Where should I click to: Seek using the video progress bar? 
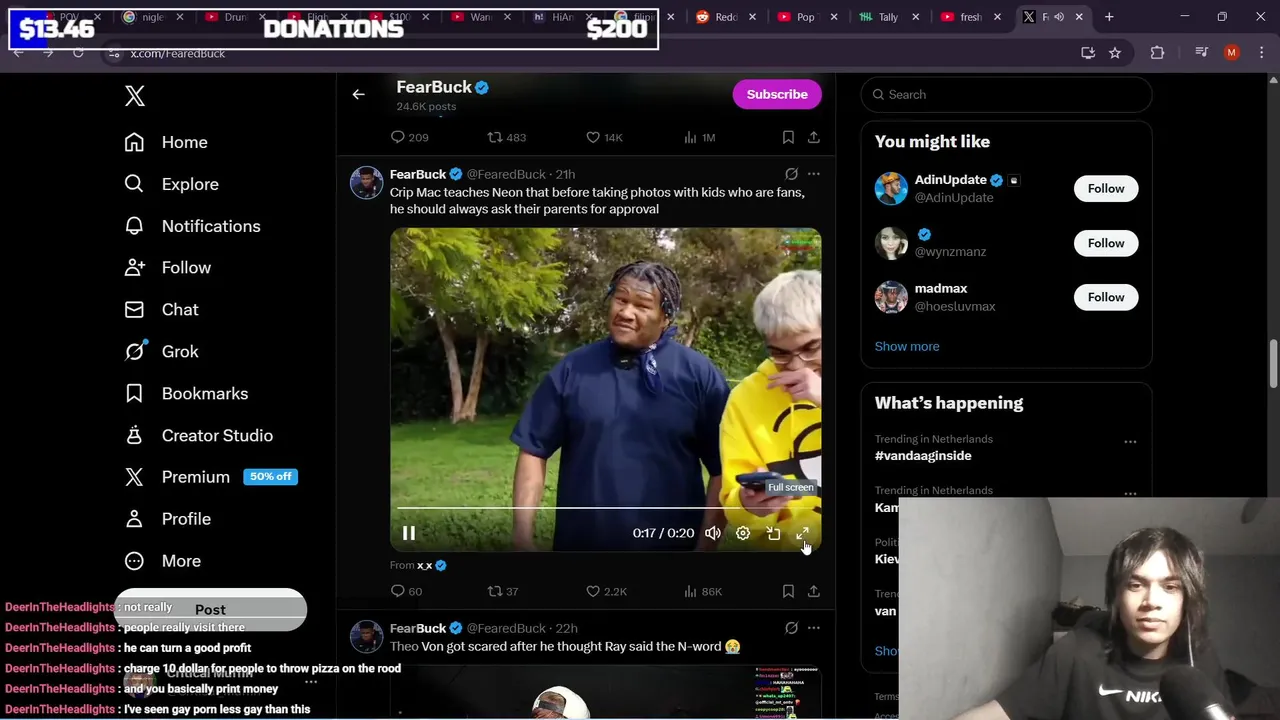606,508
